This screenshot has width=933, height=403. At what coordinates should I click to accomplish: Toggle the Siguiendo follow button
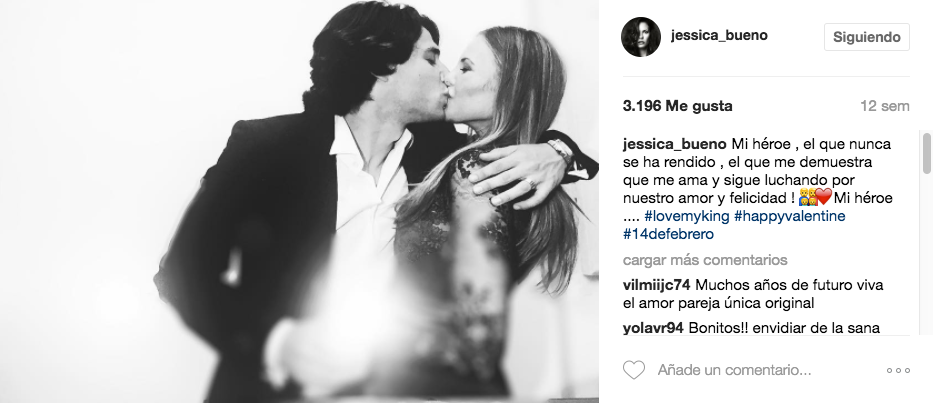866,38
